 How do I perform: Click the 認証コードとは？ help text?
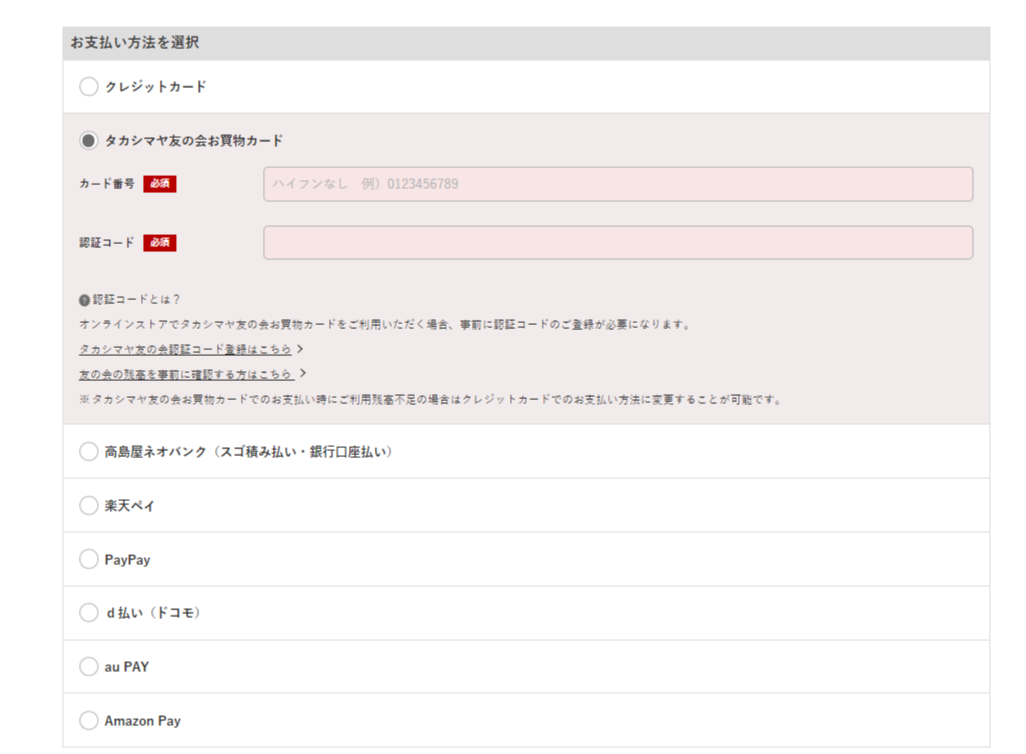[136, 300]
